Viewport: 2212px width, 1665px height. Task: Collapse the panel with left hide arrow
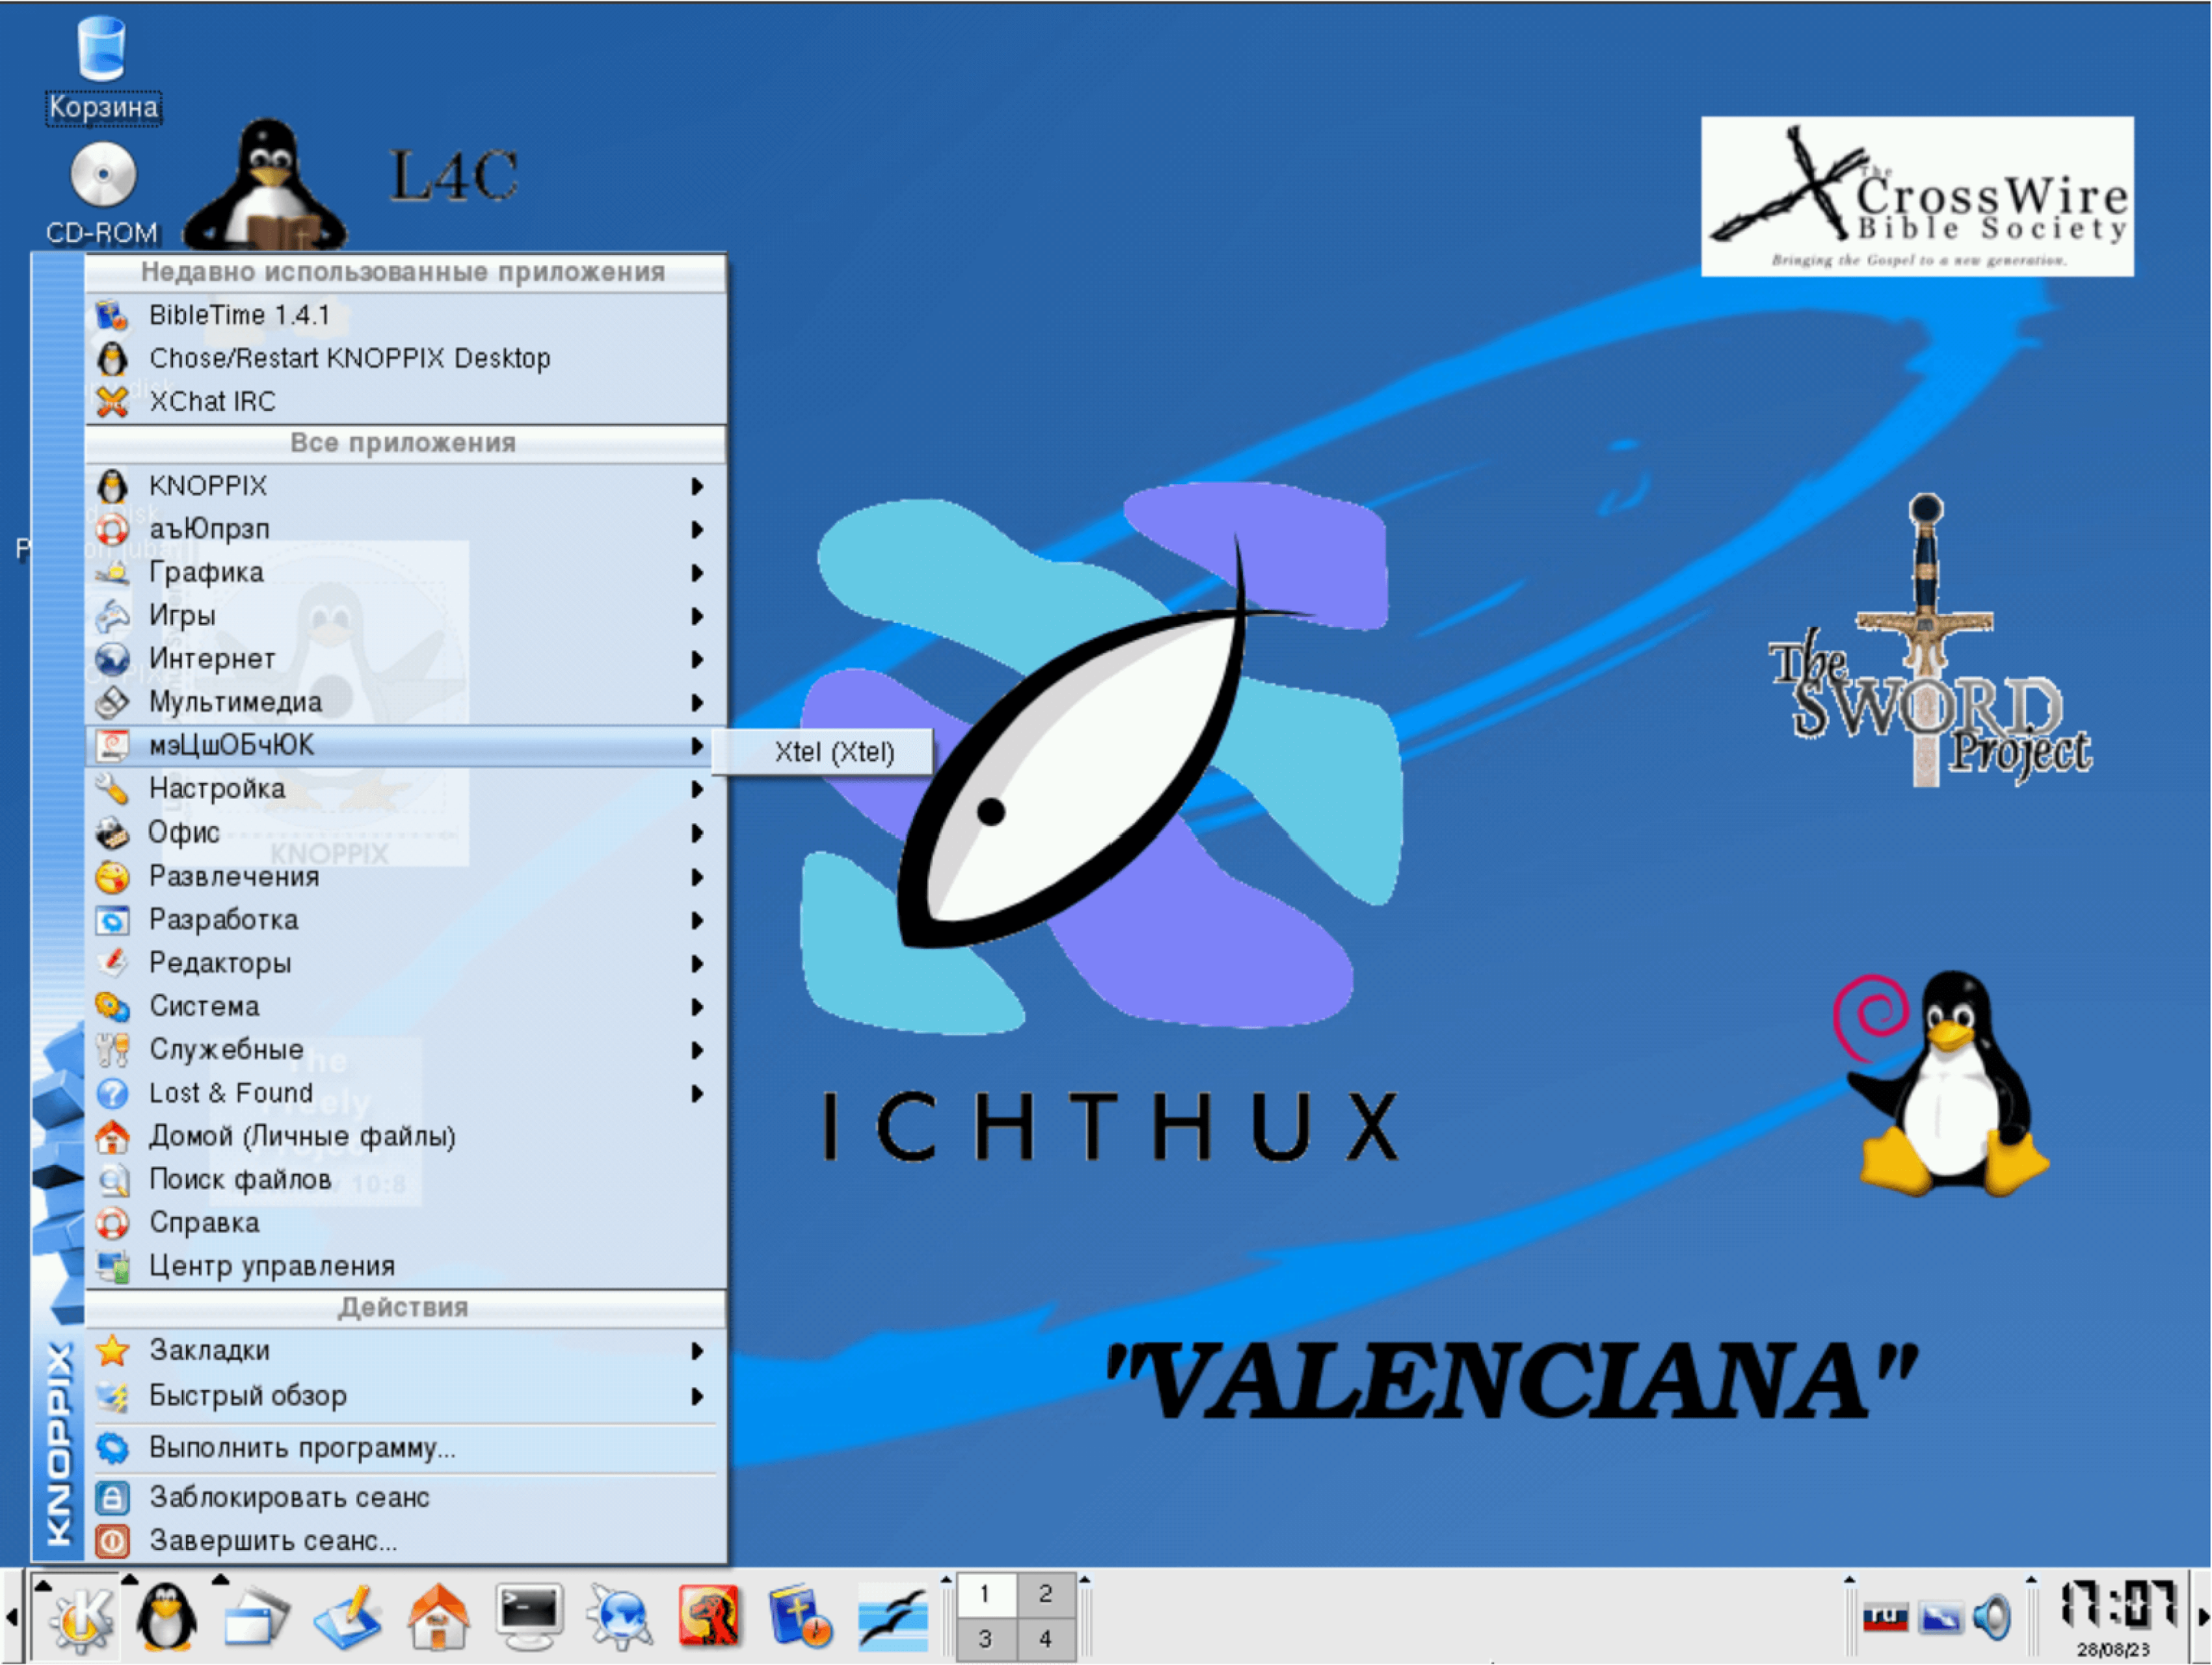point(11,1617)
